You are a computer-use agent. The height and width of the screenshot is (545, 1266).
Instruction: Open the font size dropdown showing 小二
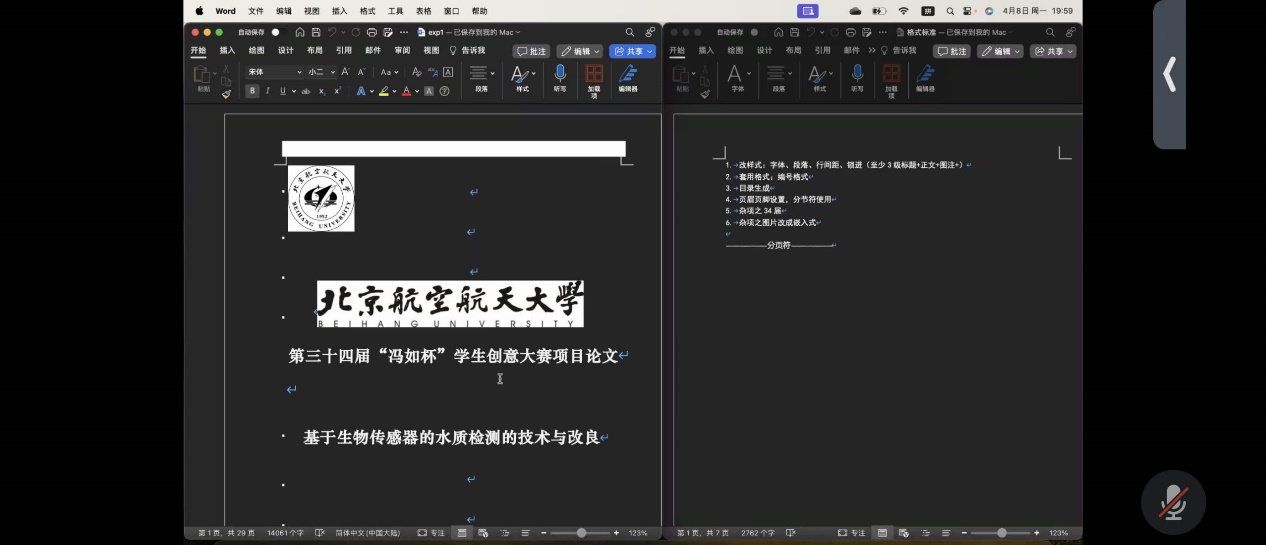[321, 72]
